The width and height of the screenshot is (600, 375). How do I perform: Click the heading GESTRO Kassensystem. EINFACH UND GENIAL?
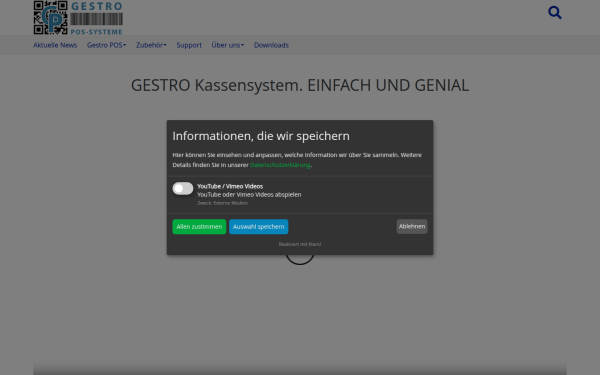point(300,85)
